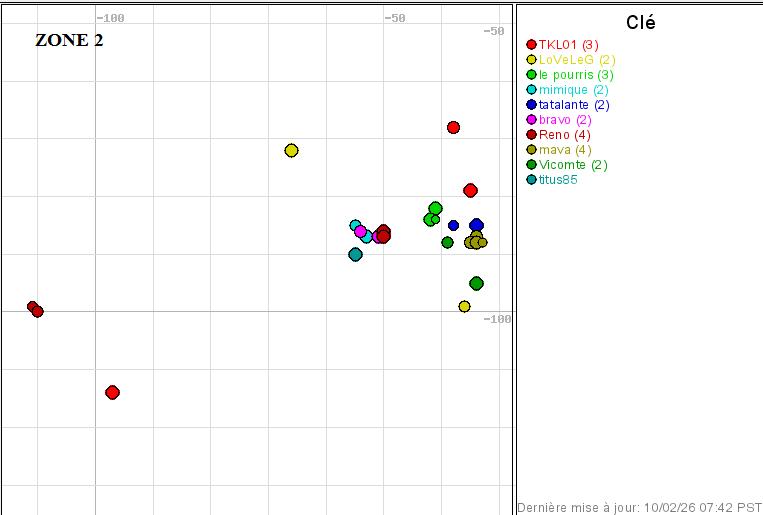Click the titus85 legend label
Image resolution: width=763 pixels, height=515 pixels.
558,180
